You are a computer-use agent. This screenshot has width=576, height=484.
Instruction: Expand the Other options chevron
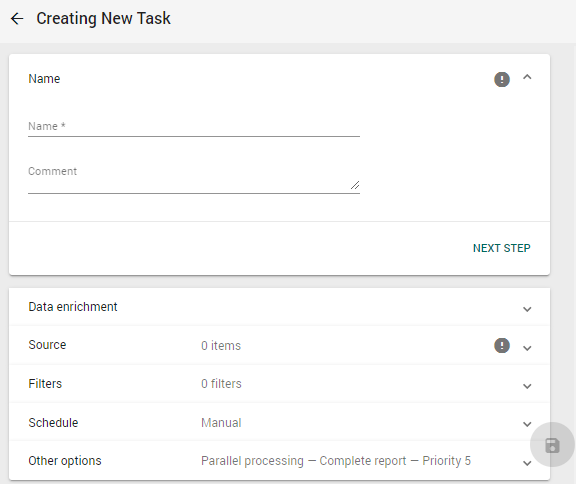[x=527, y=463]
